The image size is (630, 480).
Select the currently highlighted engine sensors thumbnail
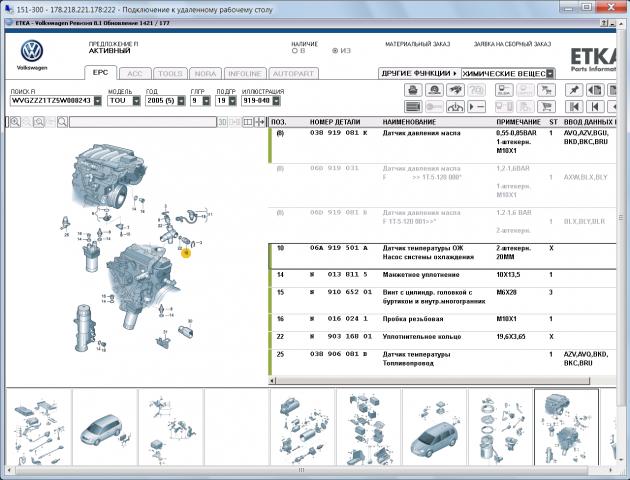(566, 427)
